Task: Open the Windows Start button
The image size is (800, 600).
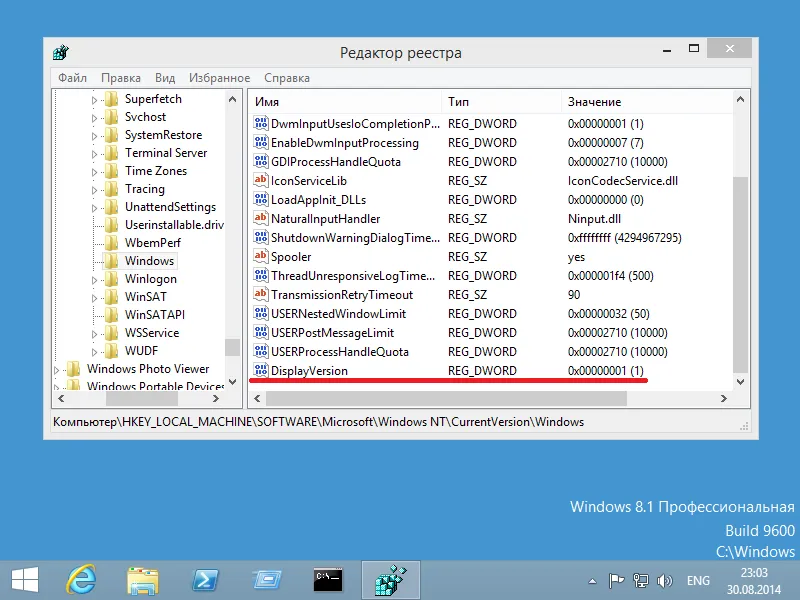Action: [x=24, y=580]
